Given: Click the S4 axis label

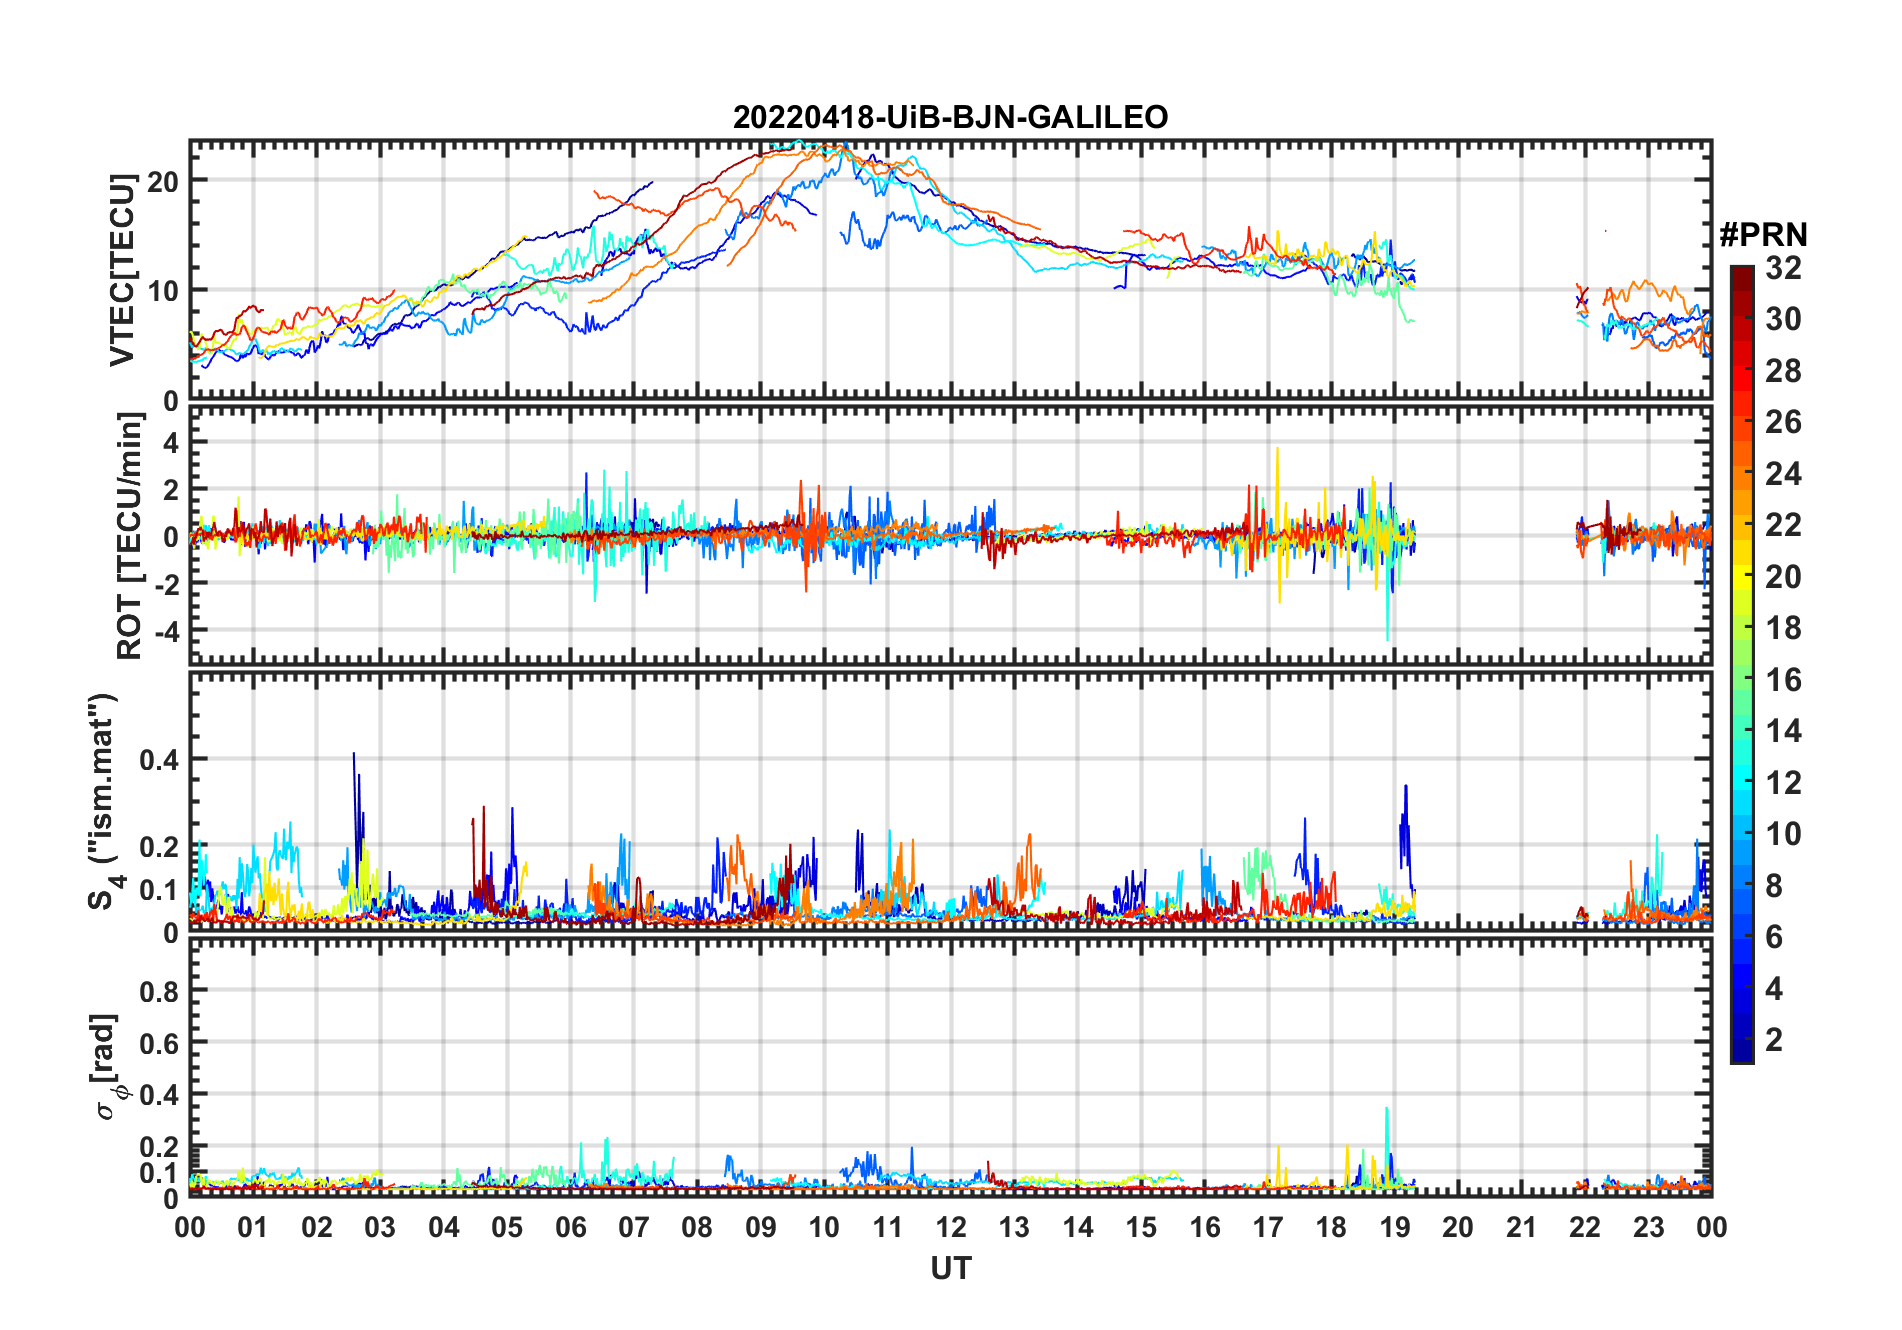Looking at the screenshot, I should [x=103, y=801].
